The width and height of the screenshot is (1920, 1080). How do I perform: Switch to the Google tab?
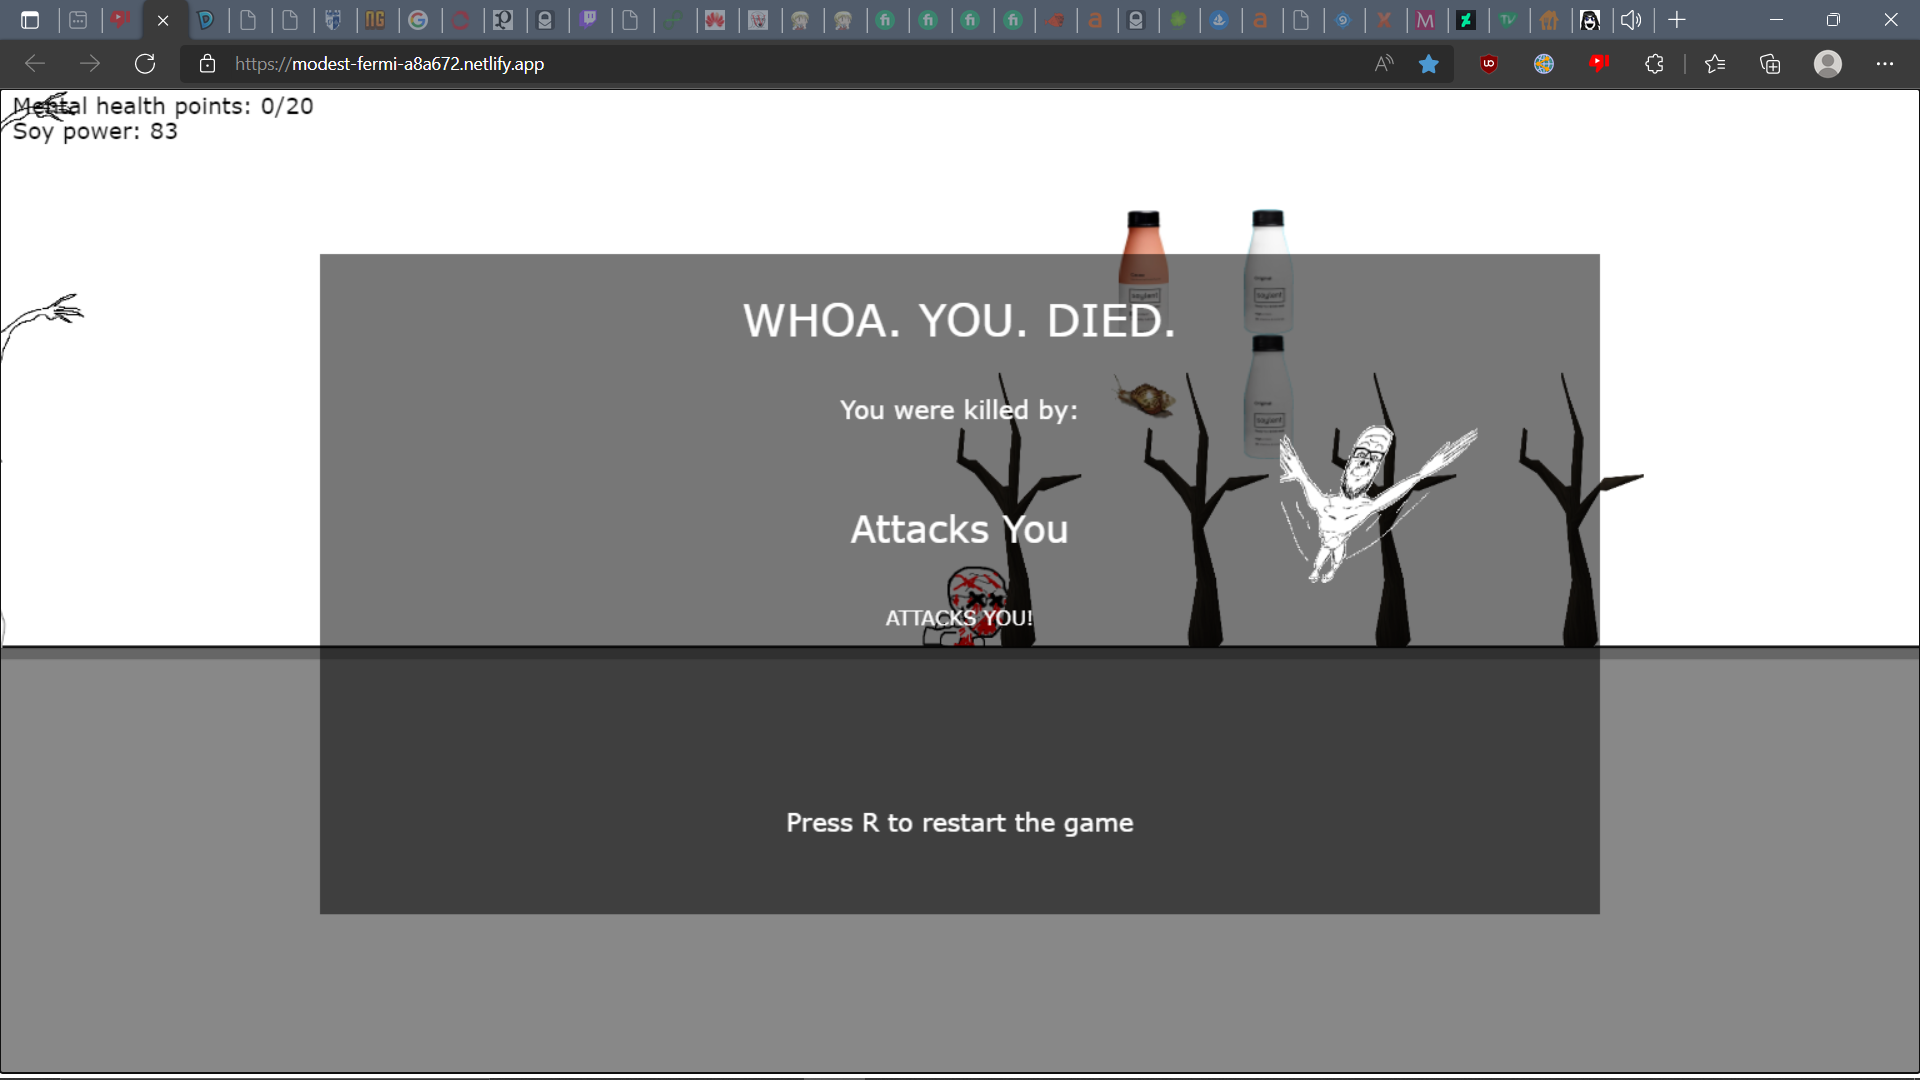coord(418,20)
